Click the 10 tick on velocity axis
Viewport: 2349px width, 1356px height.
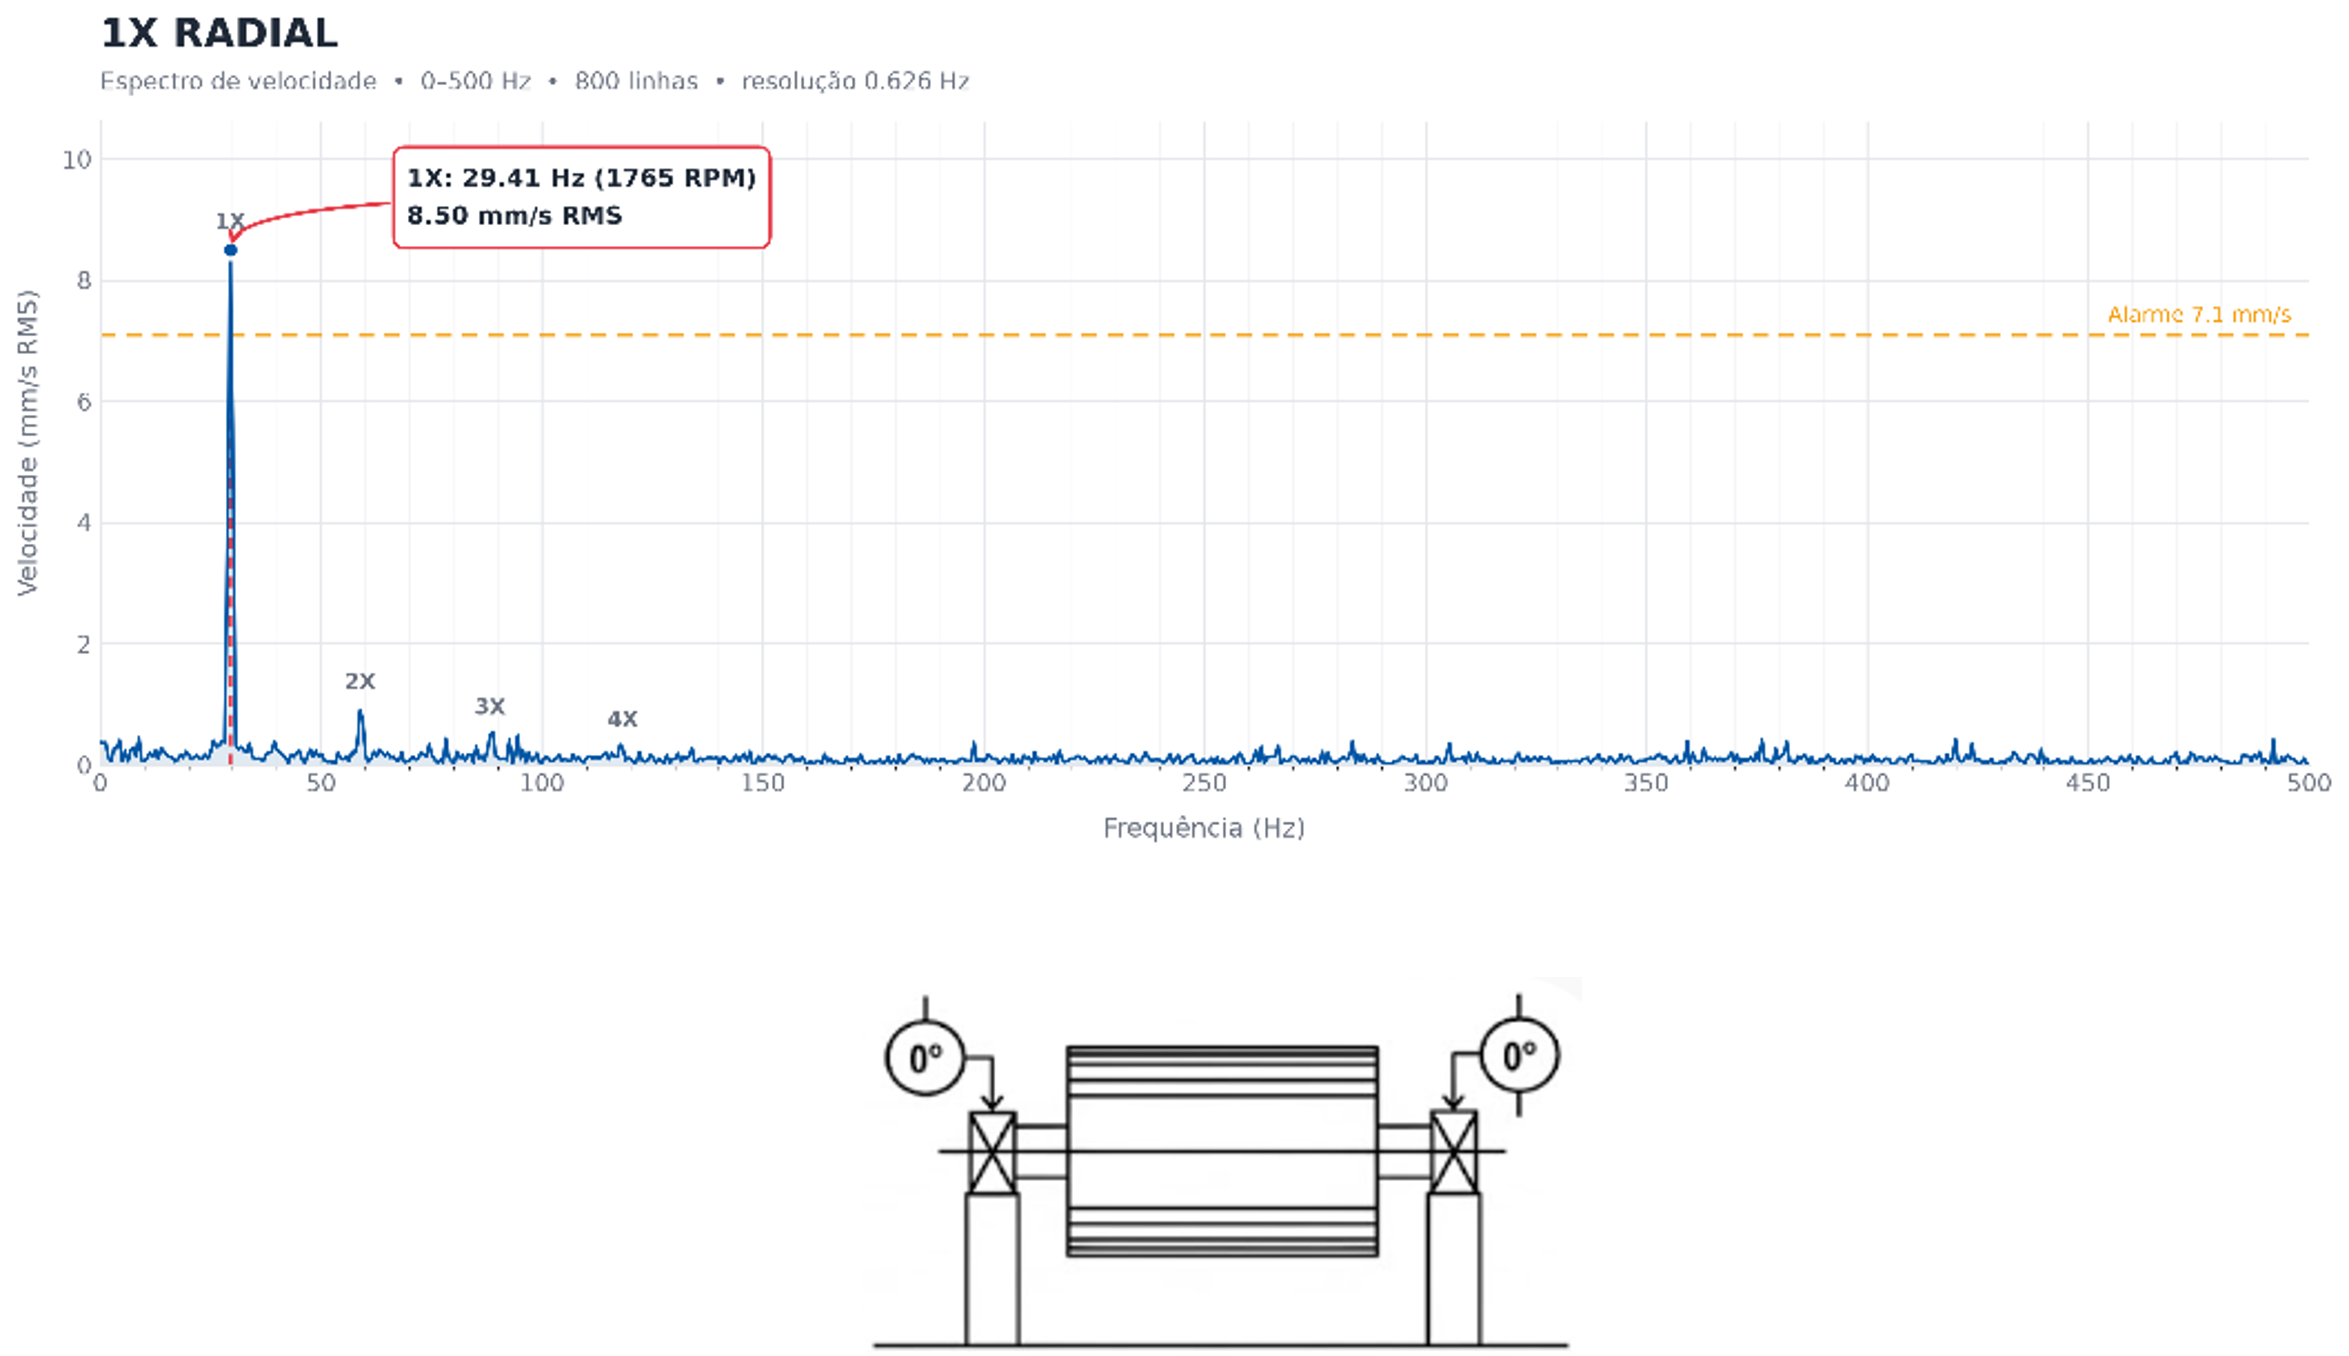point(77,160)
